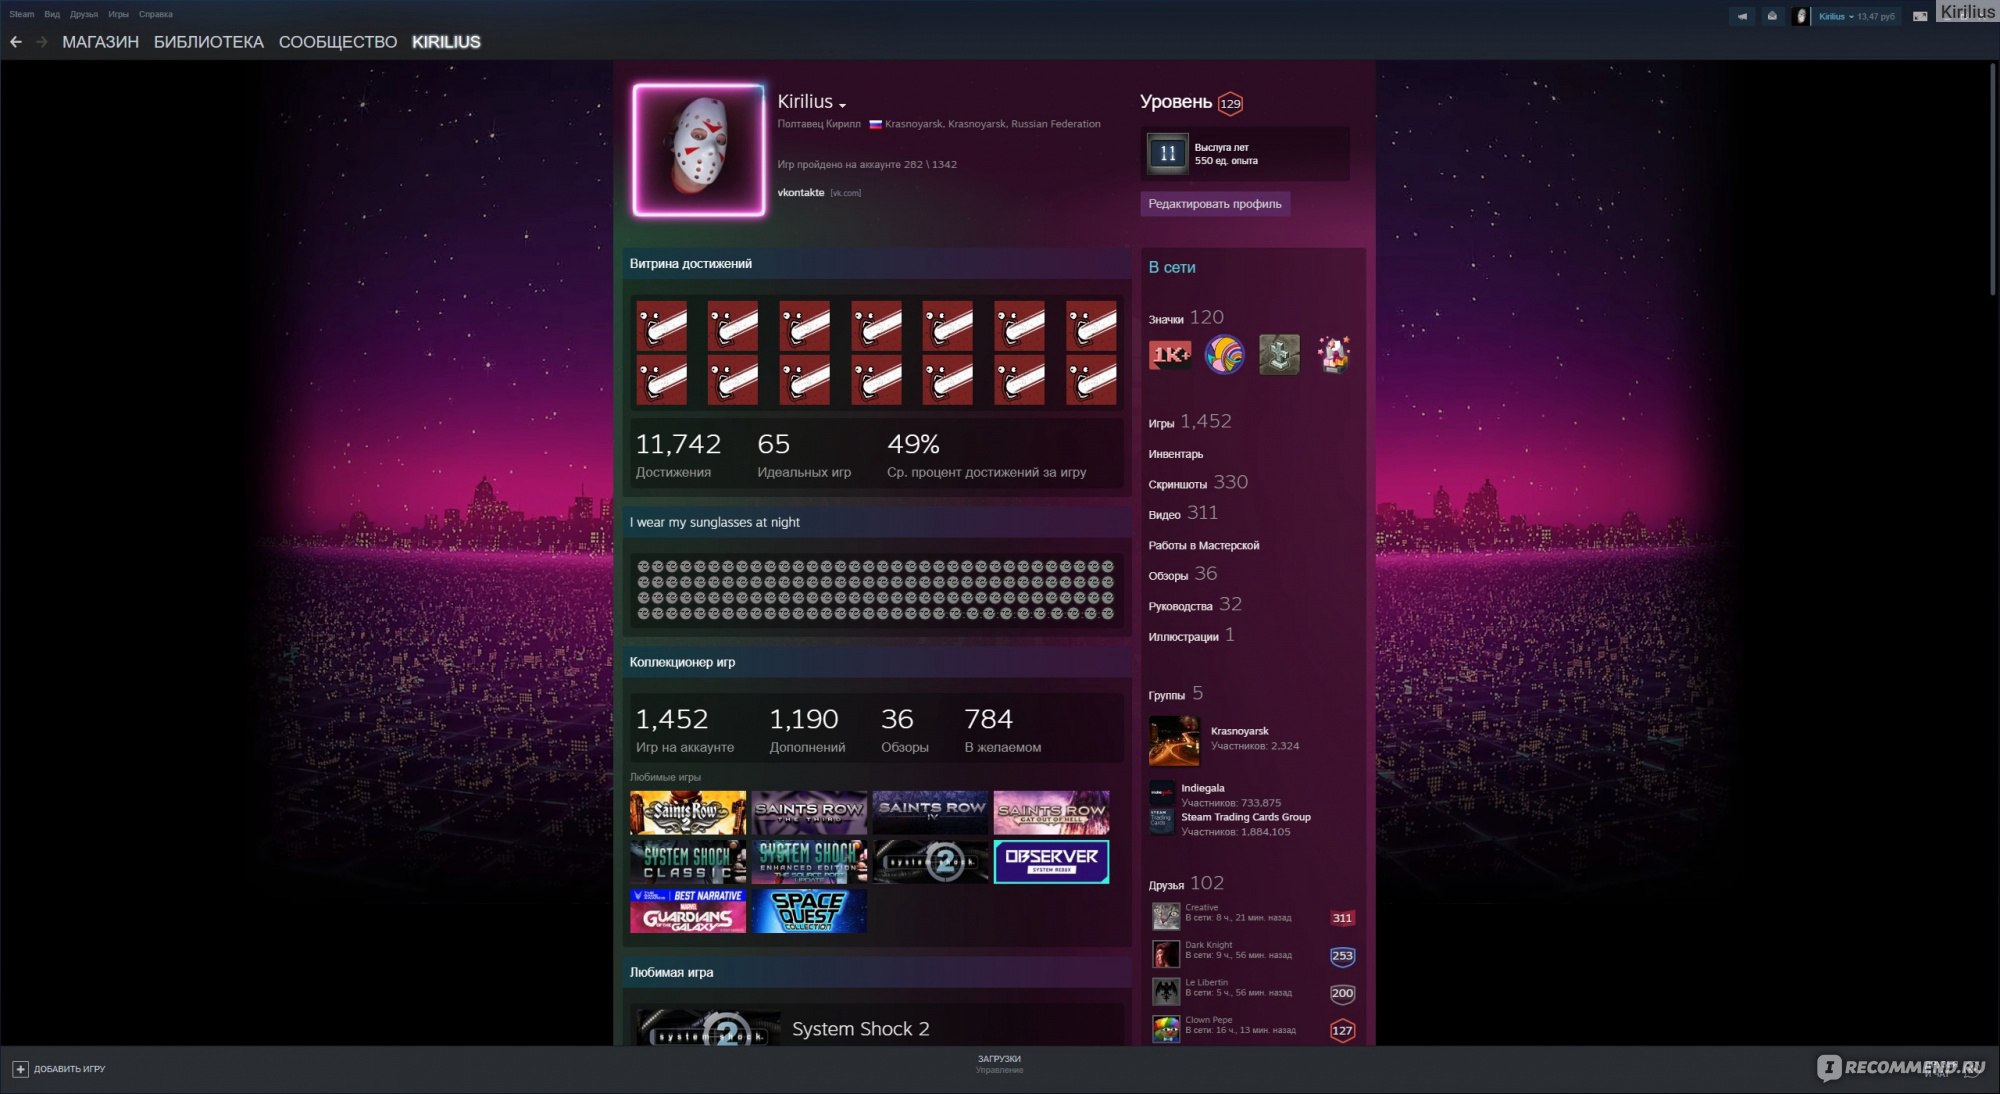The height and width of the screenshot is (1094, 2000).
Task: Go to the МАГАЗИН tab
Action: coord(100,42)
